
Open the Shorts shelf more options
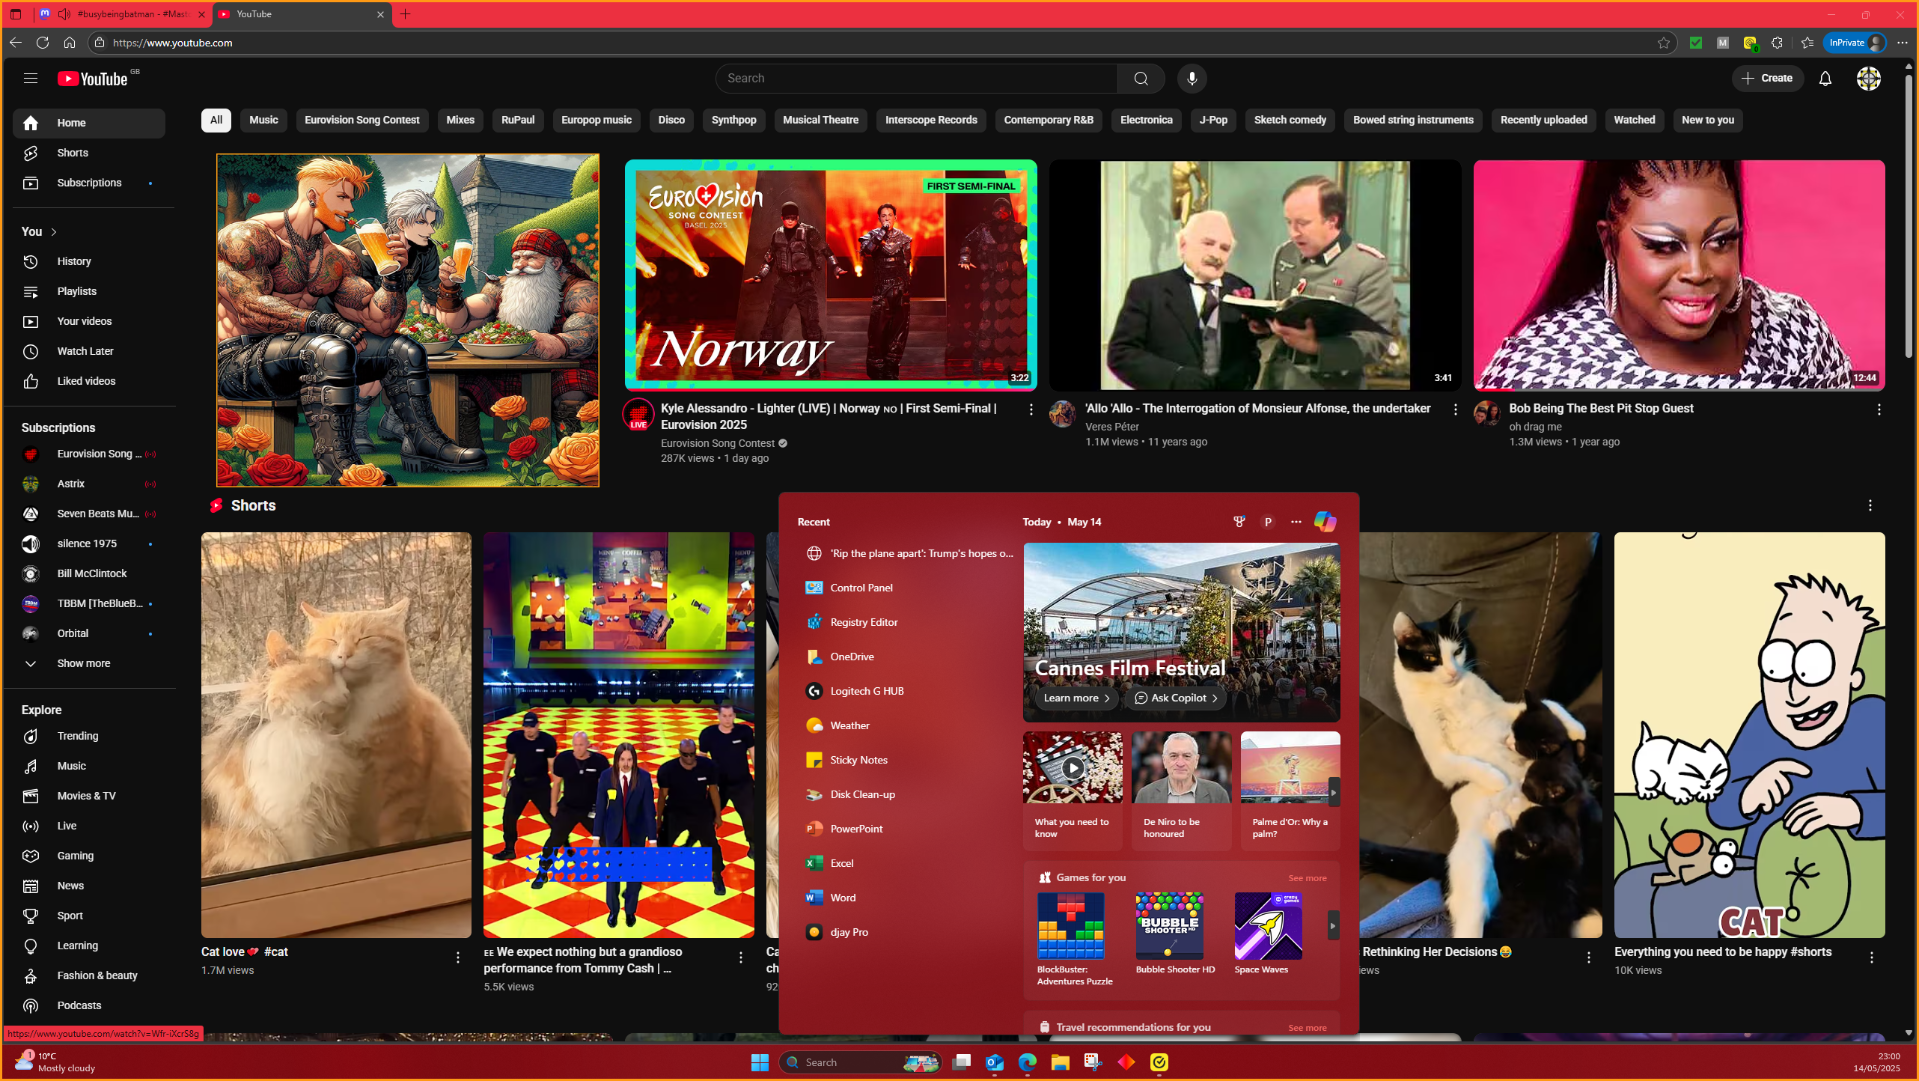click(1870, 506)
